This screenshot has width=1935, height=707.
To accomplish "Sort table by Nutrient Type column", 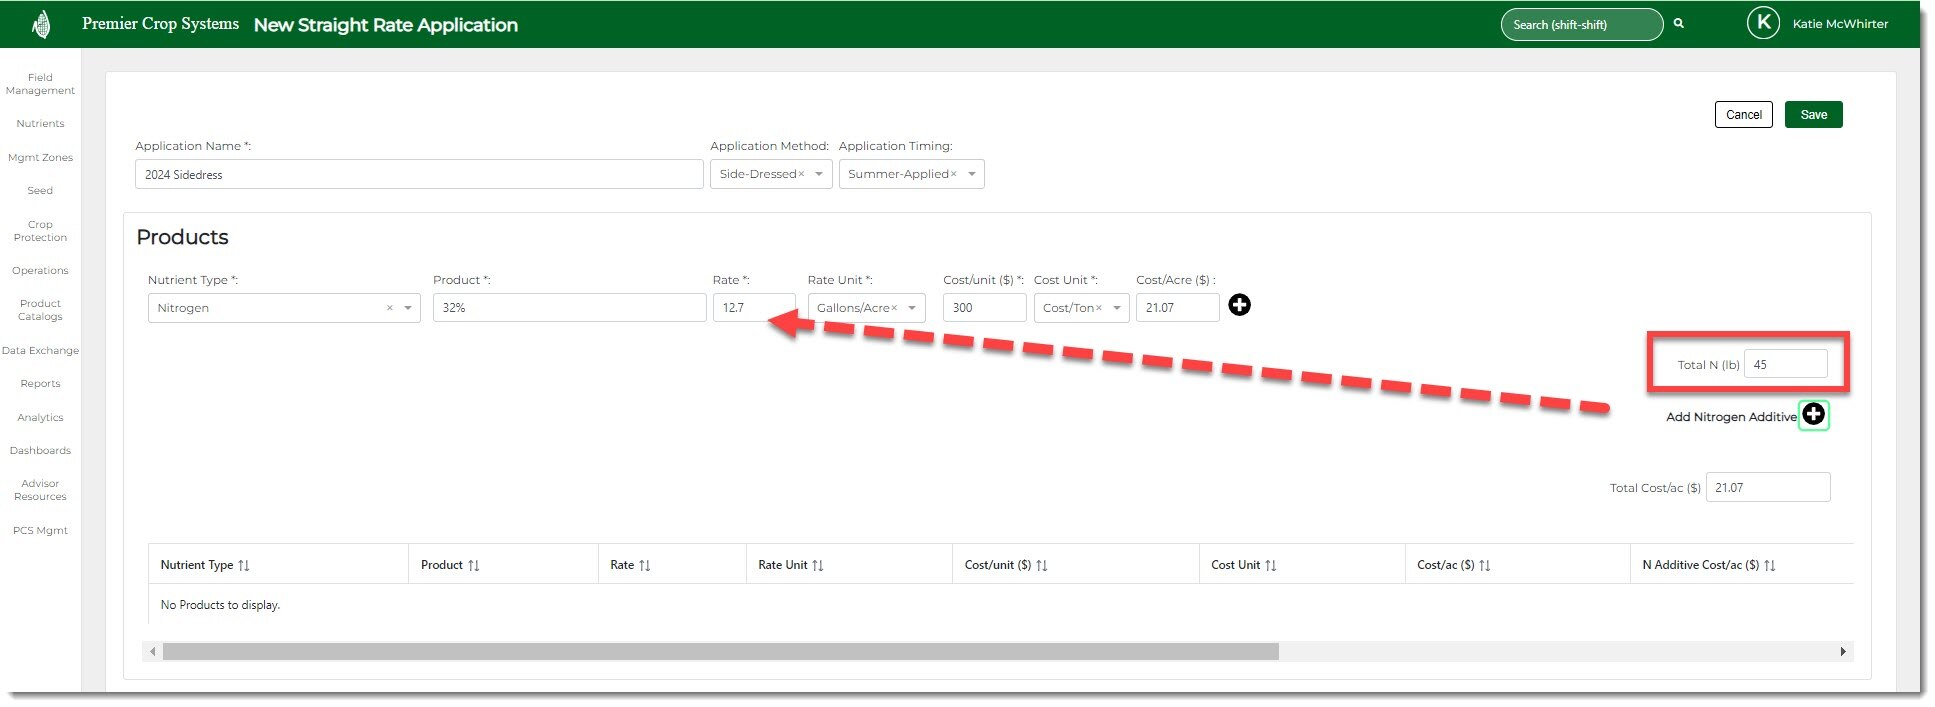I will 244,566.
